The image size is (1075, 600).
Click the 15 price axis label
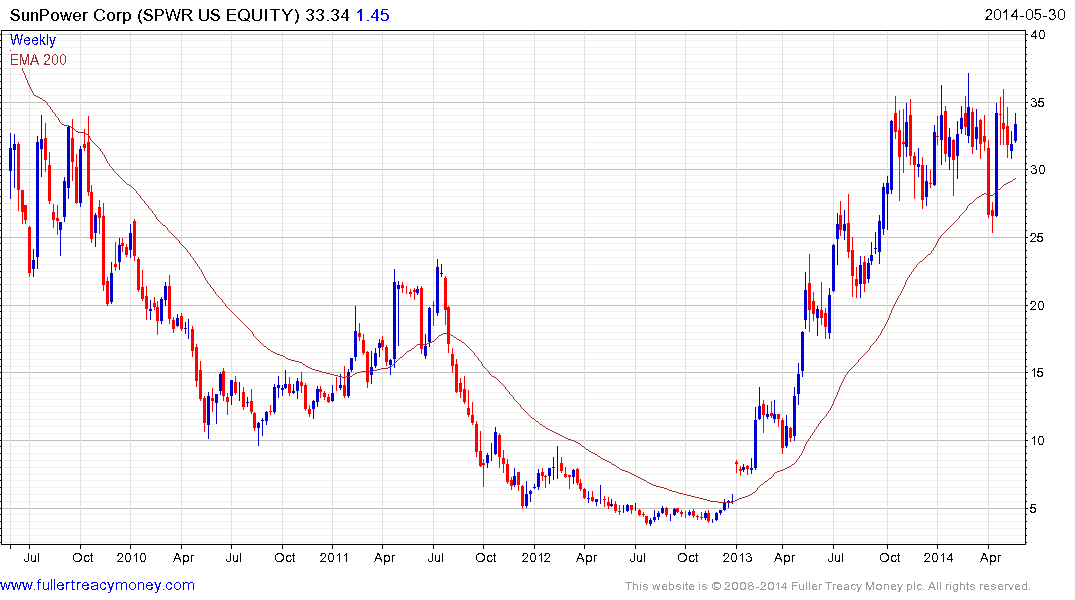(x=1038, y=373)
